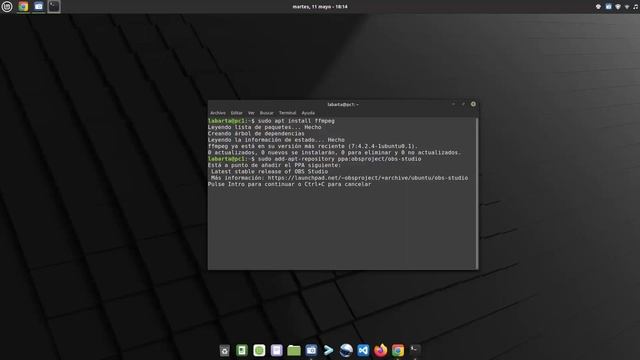Maximize the terminal window
The width and height of the screenshot is (640, 360).
463,104
